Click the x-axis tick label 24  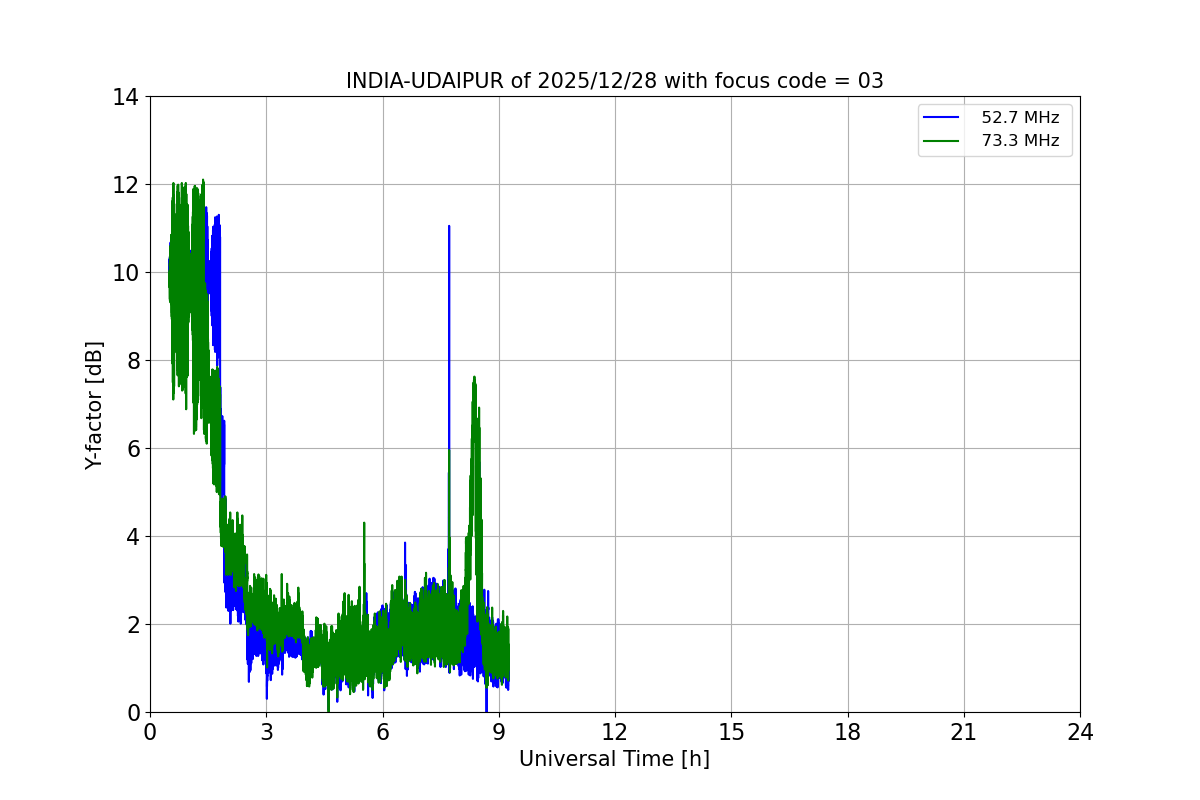pyautogui.click(x=1080, y=732)
